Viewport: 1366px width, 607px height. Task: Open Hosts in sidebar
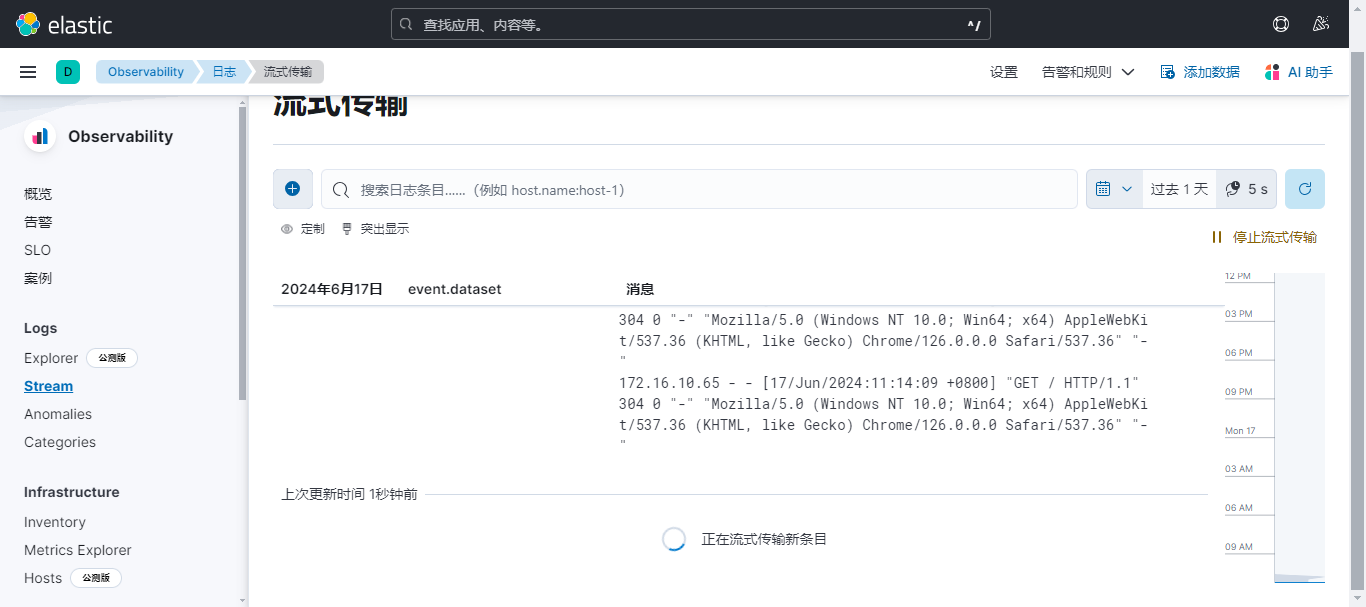point(43,578)
